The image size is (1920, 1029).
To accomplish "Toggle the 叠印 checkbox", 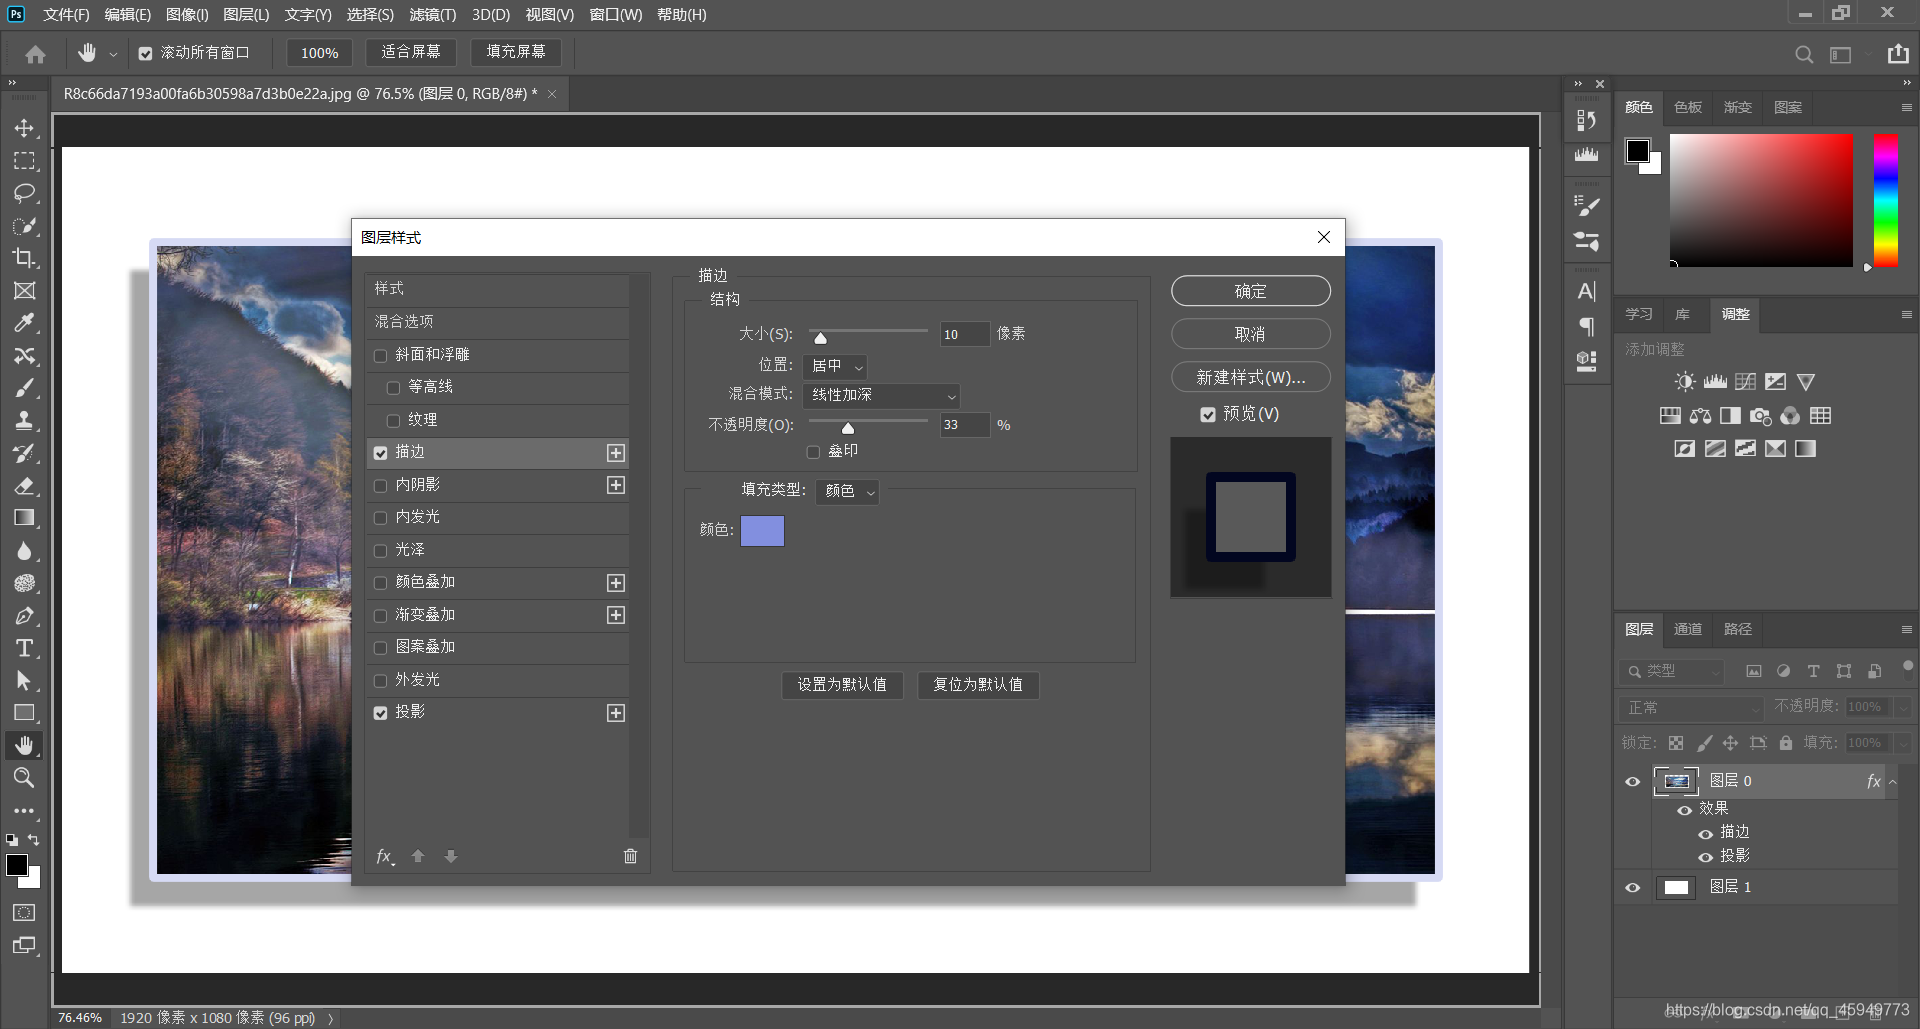I will [813, 452].
